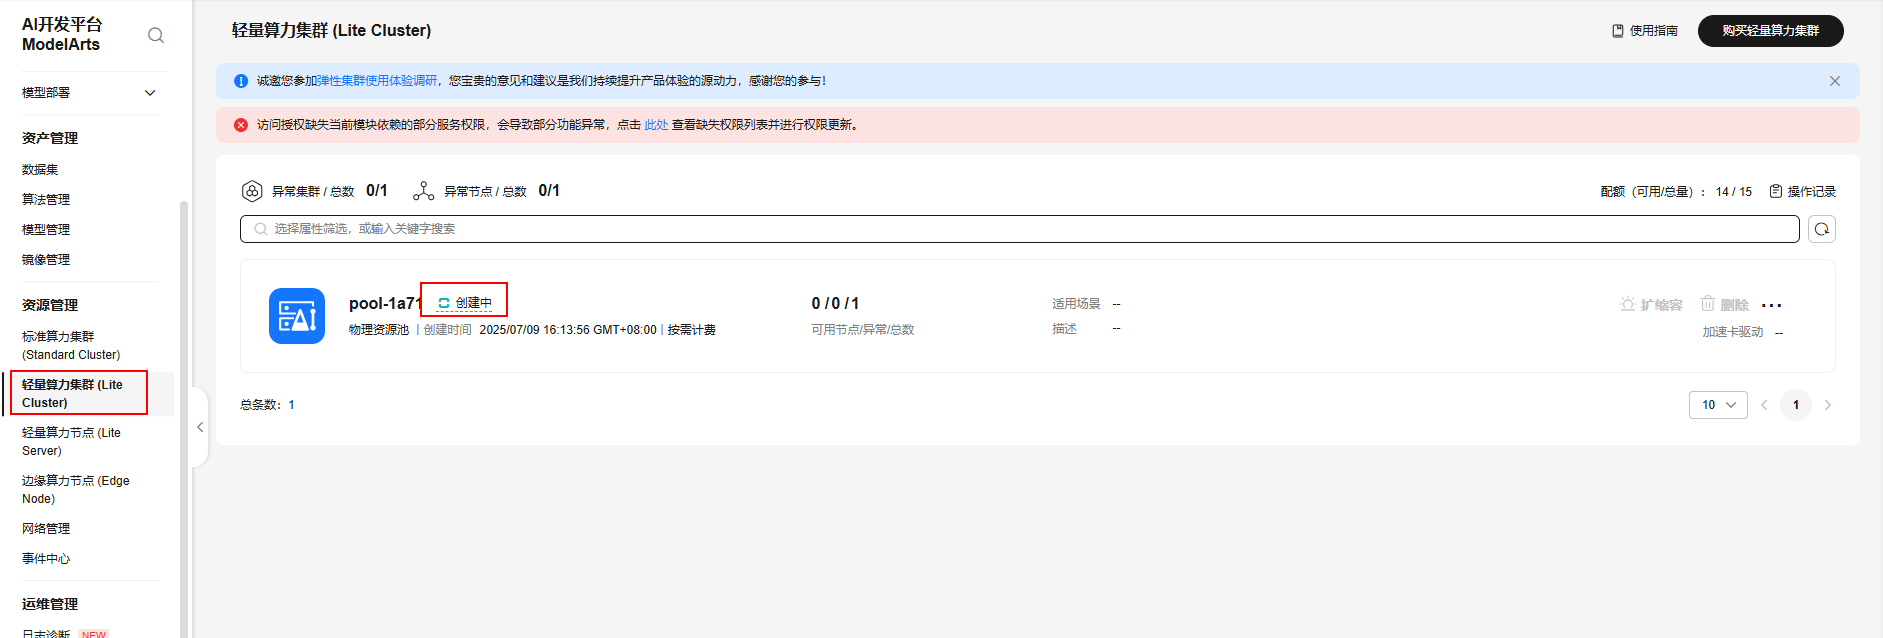The width and height of the screenshot is (1883, 638).
Task: Click the 异常节点 node icon
Action: click(424, 191)
